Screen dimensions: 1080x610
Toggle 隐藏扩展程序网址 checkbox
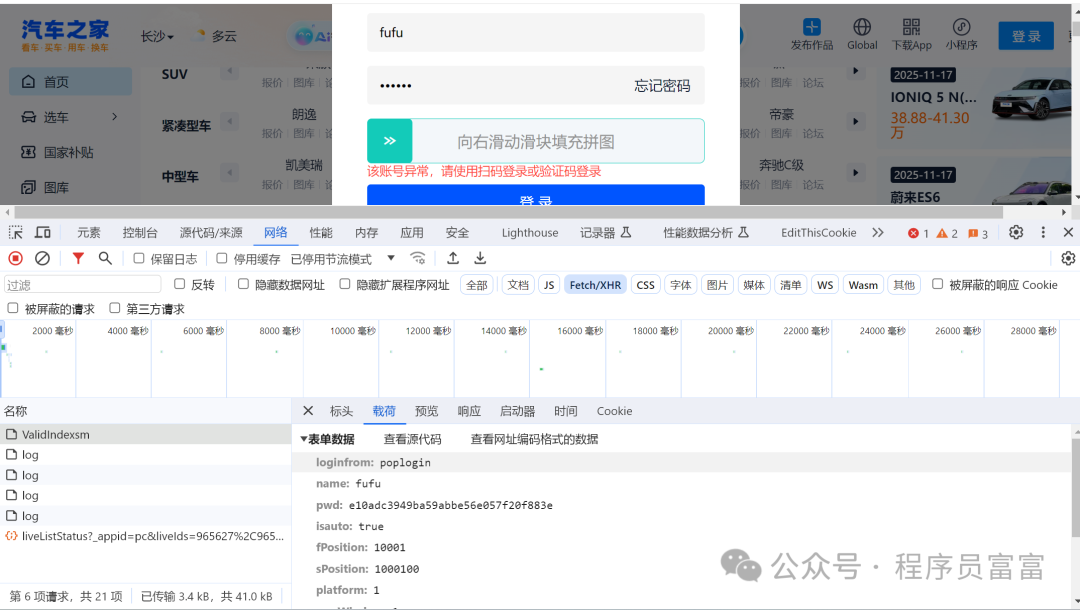tap(344, 284)
